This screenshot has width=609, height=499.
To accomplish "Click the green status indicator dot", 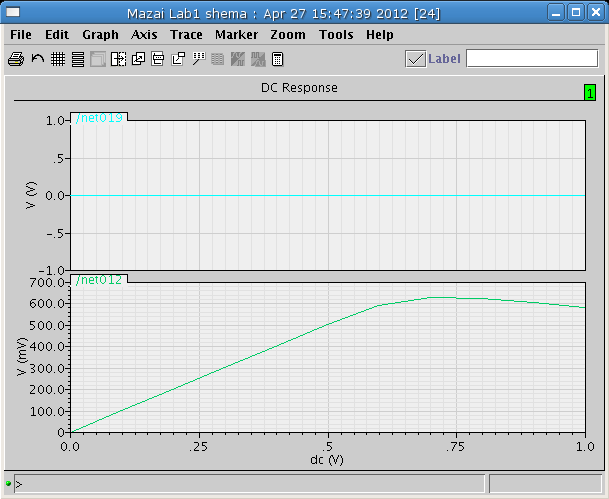I will pos(9,483).
